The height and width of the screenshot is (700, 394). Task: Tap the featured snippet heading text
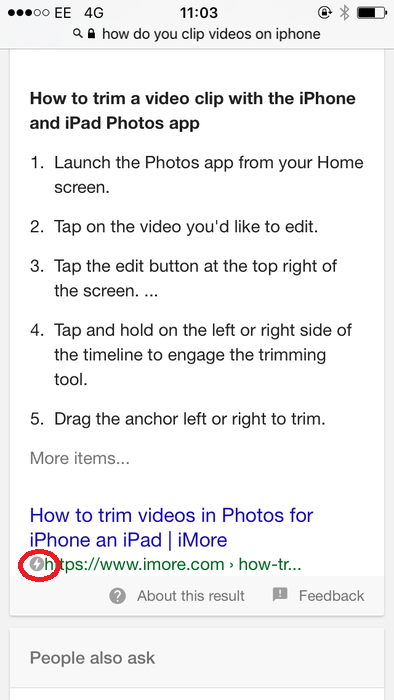point(192,110)
